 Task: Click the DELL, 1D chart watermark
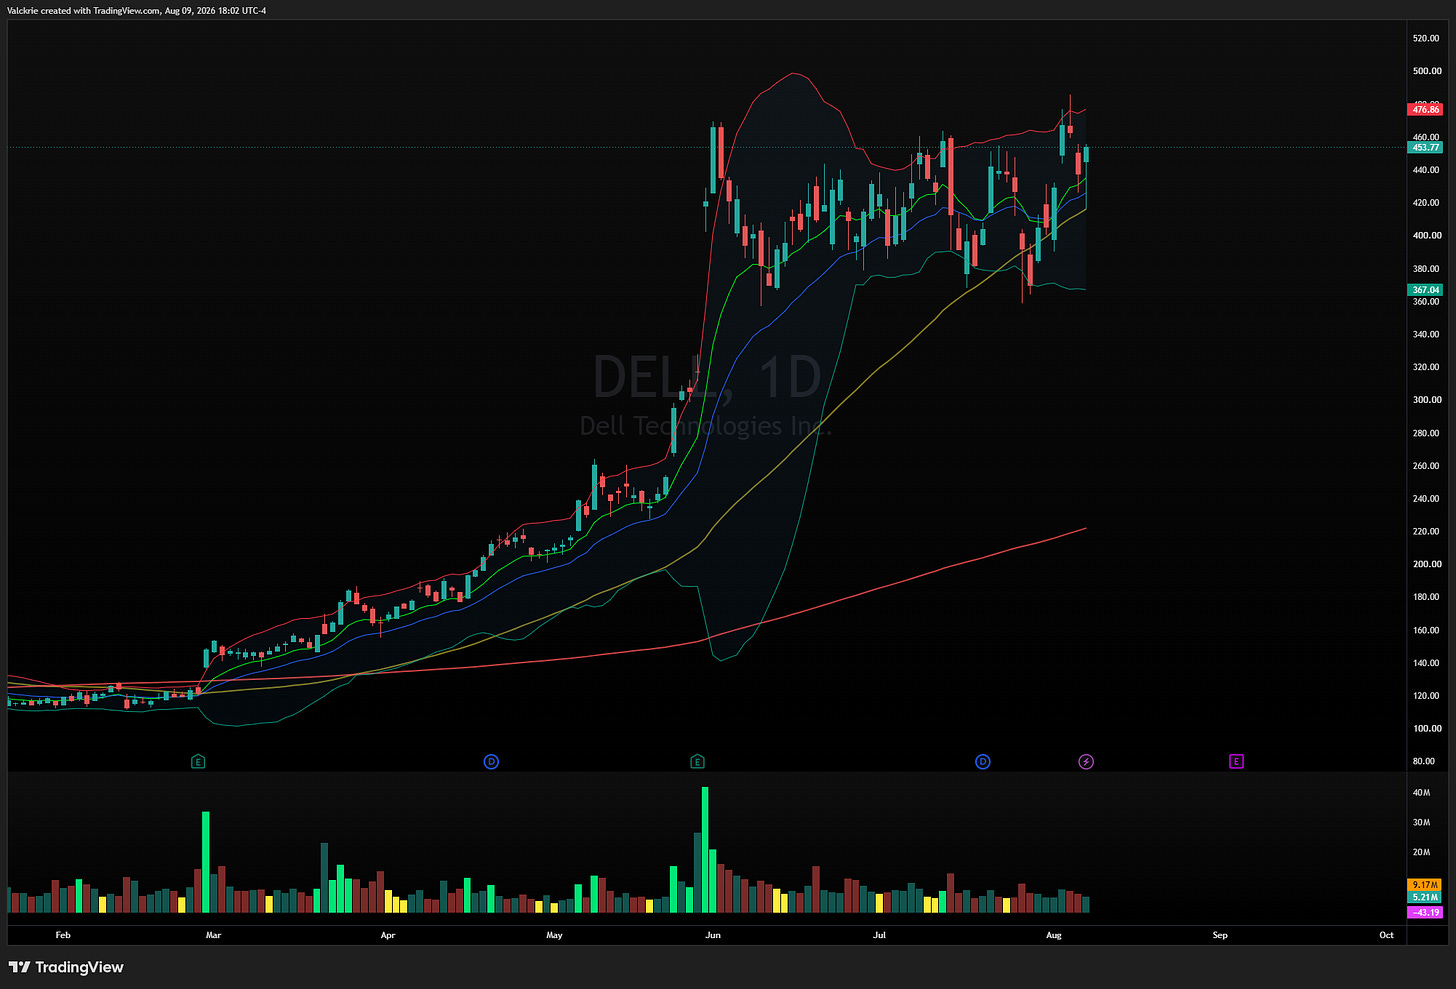point(707,376)
